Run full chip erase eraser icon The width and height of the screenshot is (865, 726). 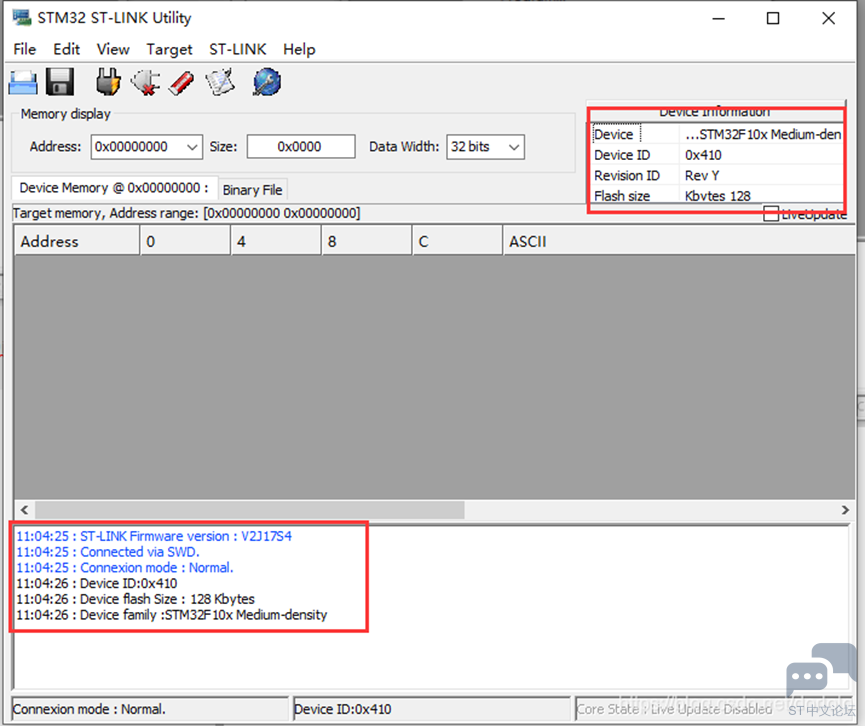pos(181,83)
